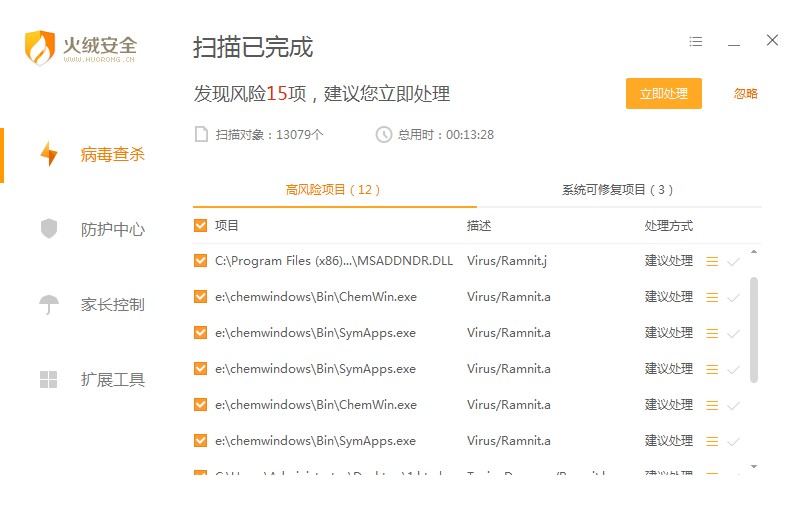
Task: Uncheck the second ChemWin.exe row checkbox
Action: point(201,404)
